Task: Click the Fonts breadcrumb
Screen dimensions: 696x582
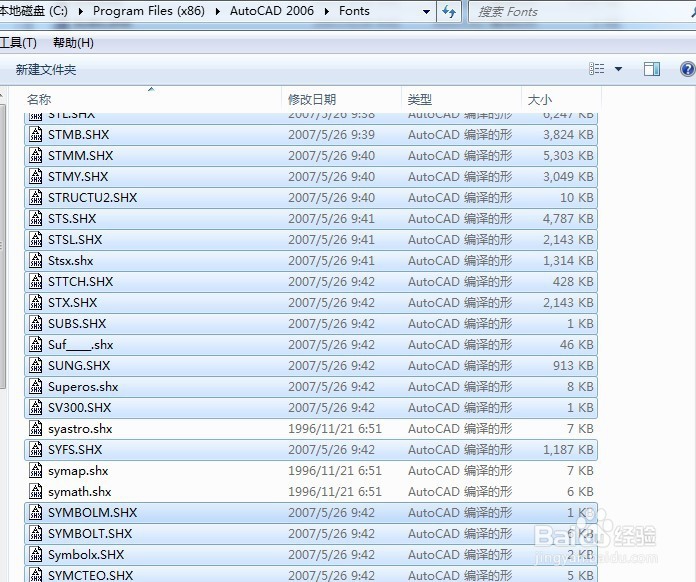Action: point(354,11)
